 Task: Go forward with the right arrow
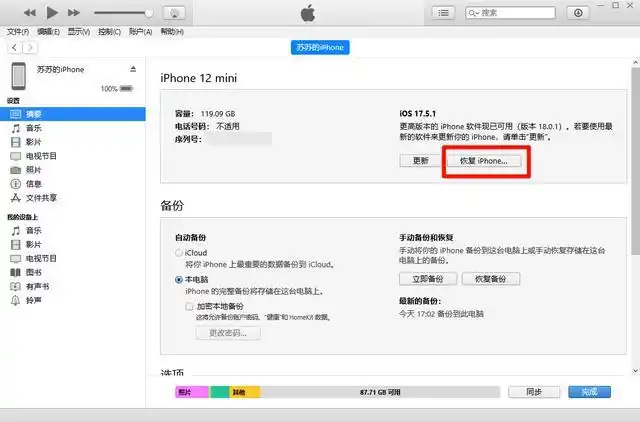click(30, 48)
